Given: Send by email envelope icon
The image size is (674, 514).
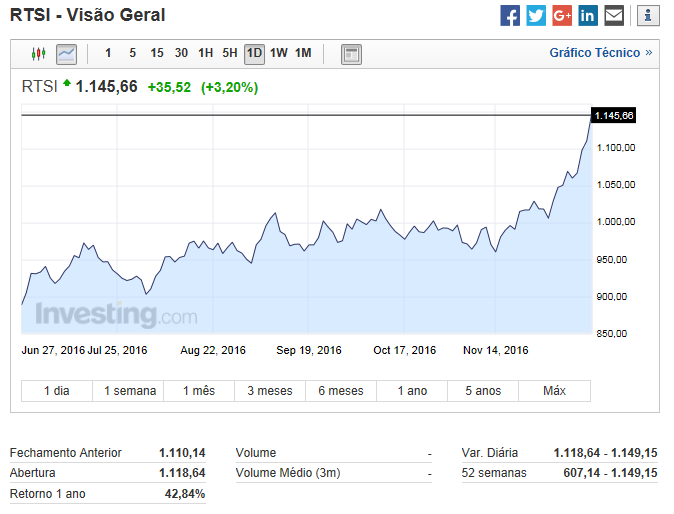Looking at the screenshot, I should point(614,16).
